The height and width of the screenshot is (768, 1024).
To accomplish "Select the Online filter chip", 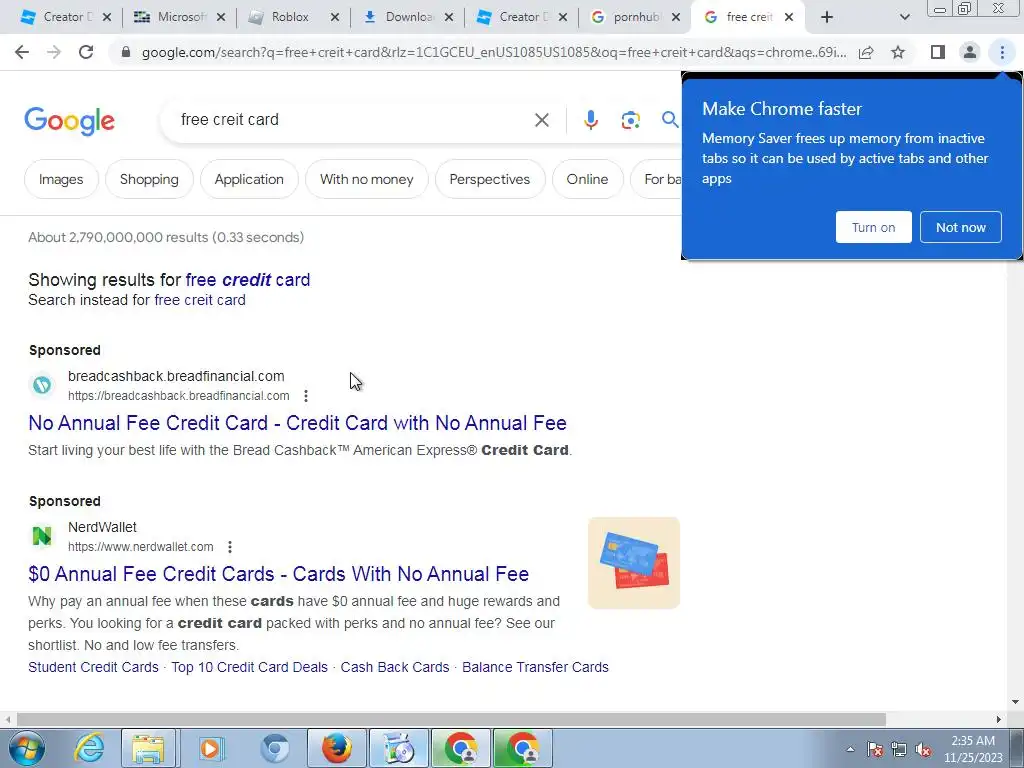I will (x=587, y=179).
